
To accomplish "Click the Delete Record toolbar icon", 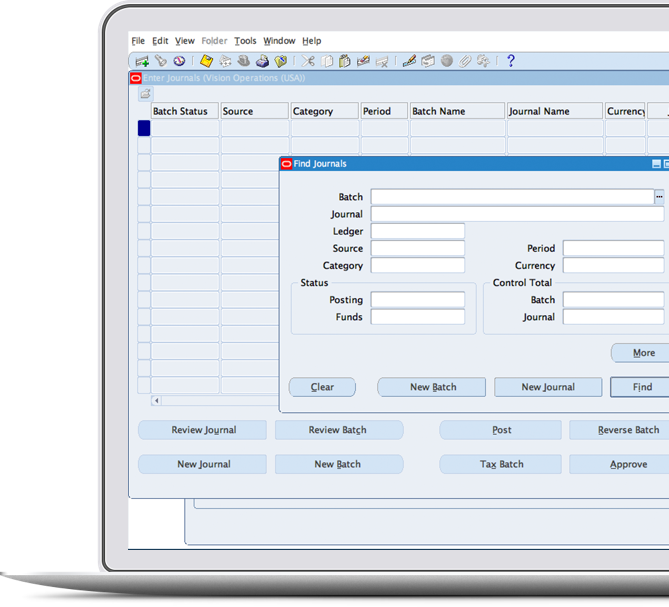I will (382, 62).
